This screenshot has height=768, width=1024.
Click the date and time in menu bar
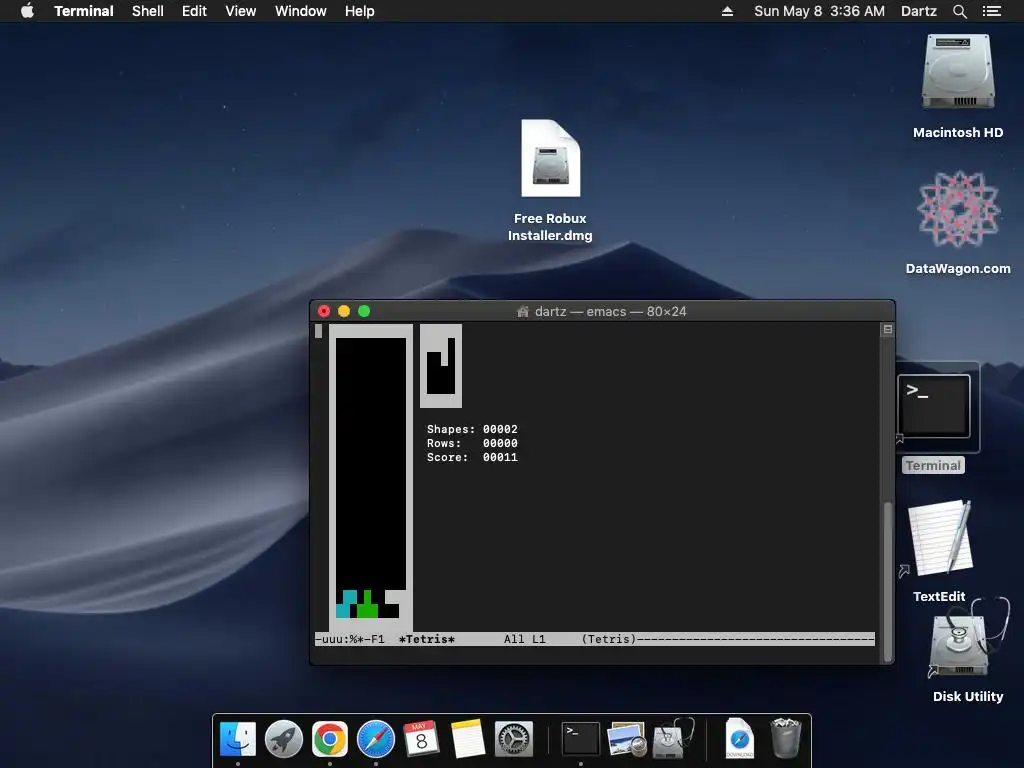(x=820, y=11)
